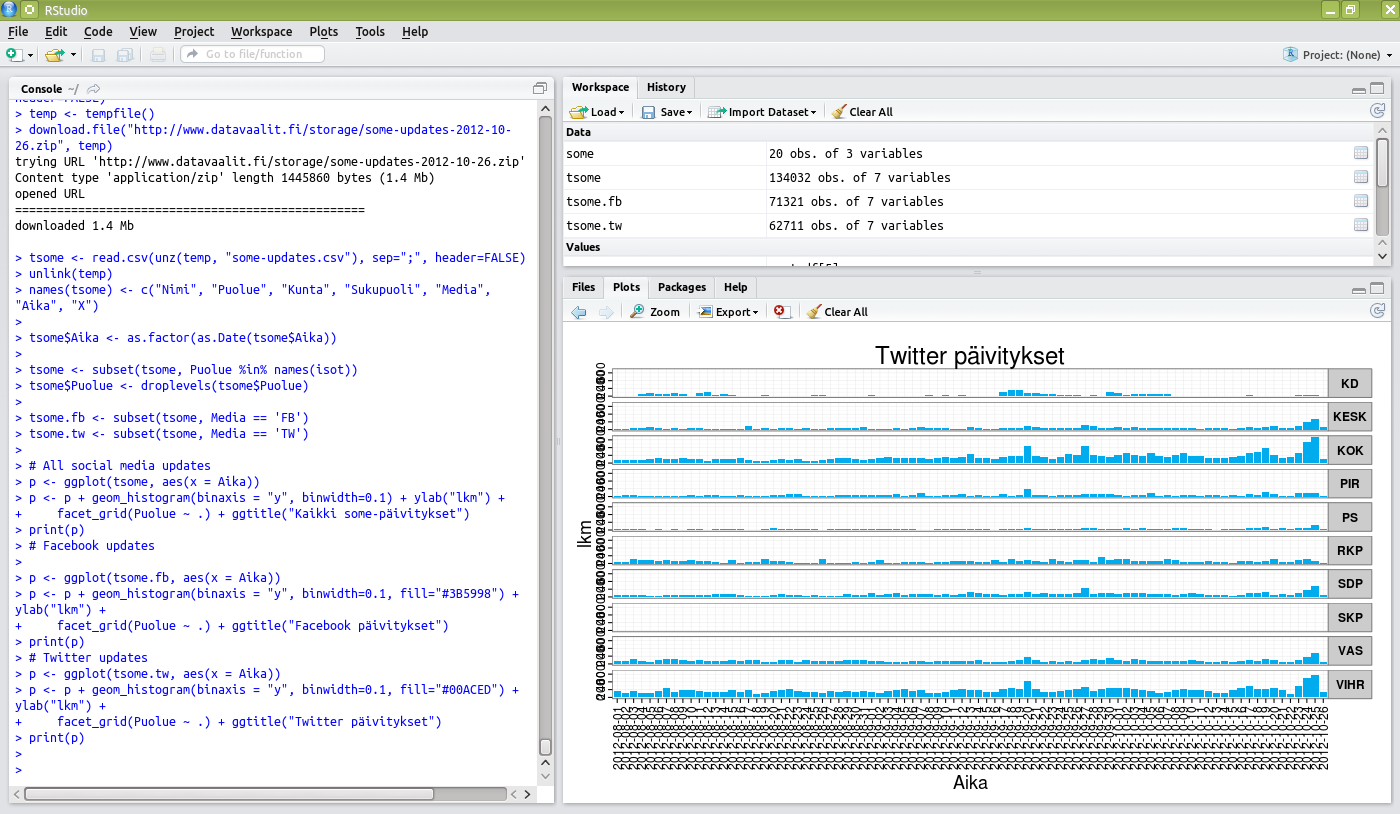The image size is (1400, 814).
Task: Click the Go to file/function field
Action: click(252, 54)
